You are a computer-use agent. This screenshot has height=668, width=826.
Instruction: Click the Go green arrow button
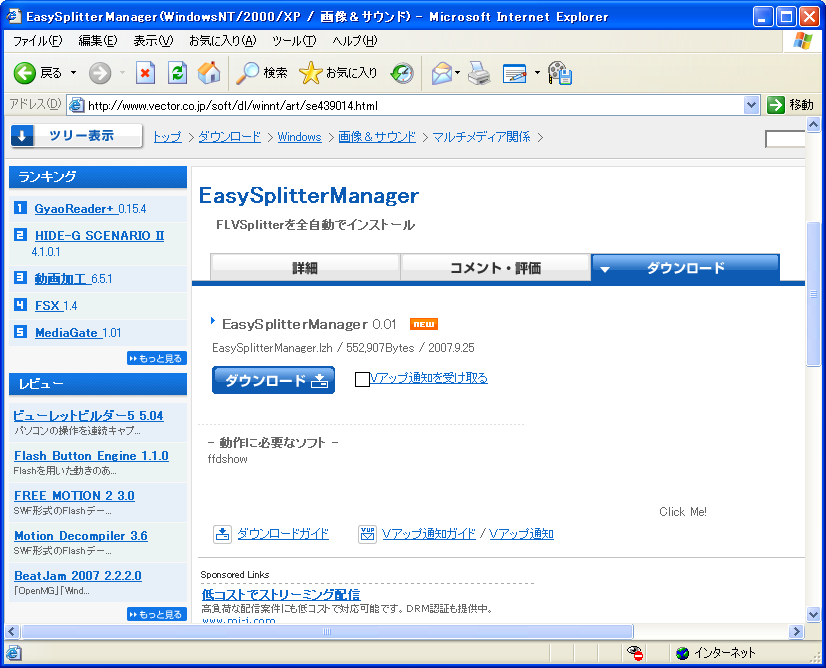coord(776,105)
